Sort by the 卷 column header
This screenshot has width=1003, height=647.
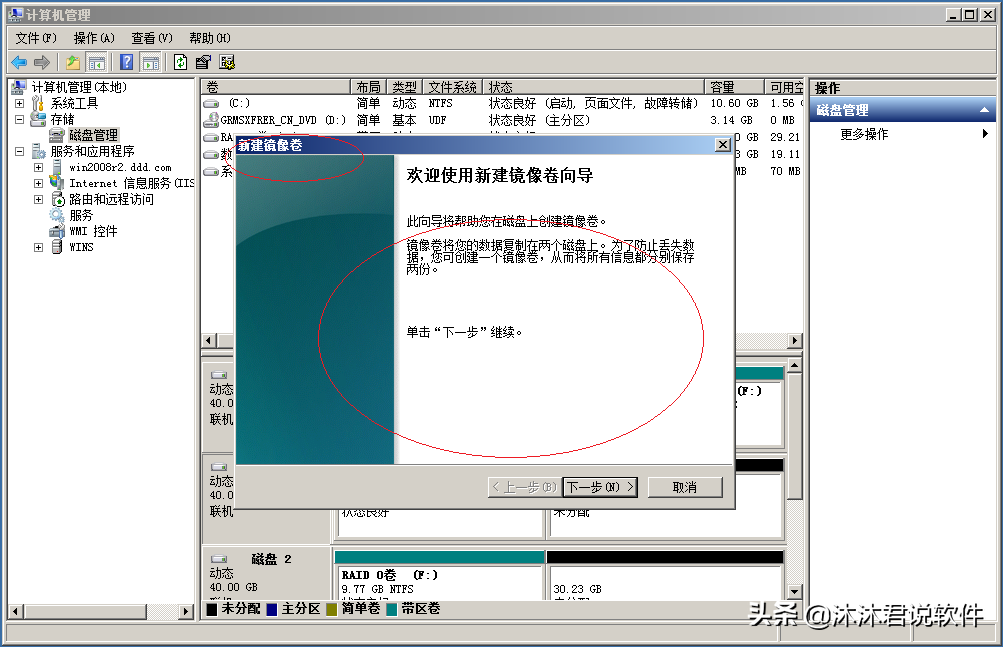276,87
